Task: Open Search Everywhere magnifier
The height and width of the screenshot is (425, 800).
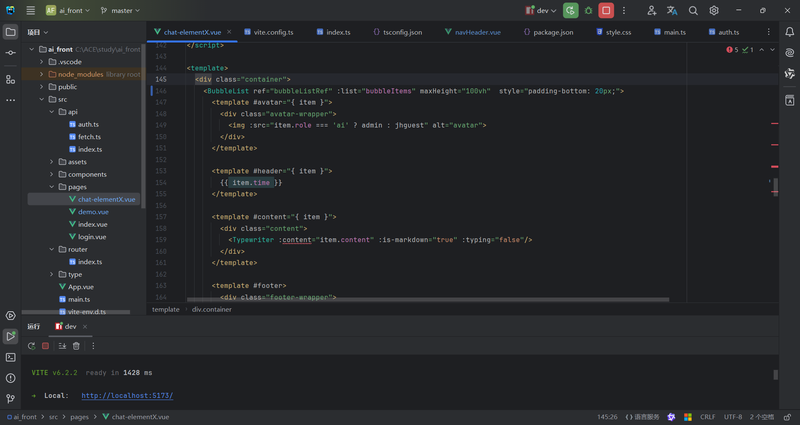Action: coord(693,10)
